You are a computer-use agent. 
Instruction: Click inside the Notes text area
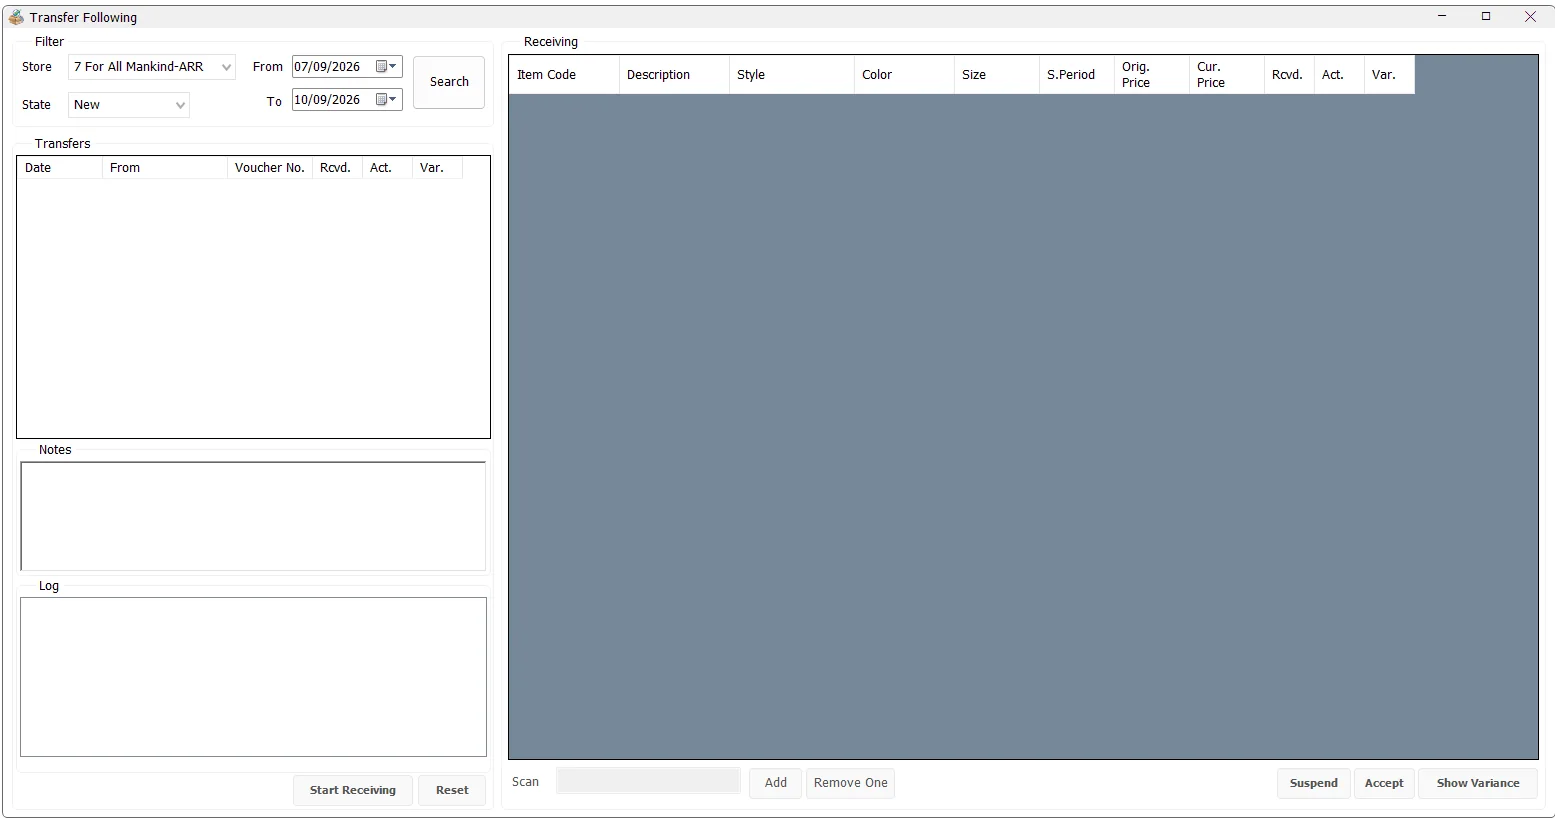pos(253,516)
